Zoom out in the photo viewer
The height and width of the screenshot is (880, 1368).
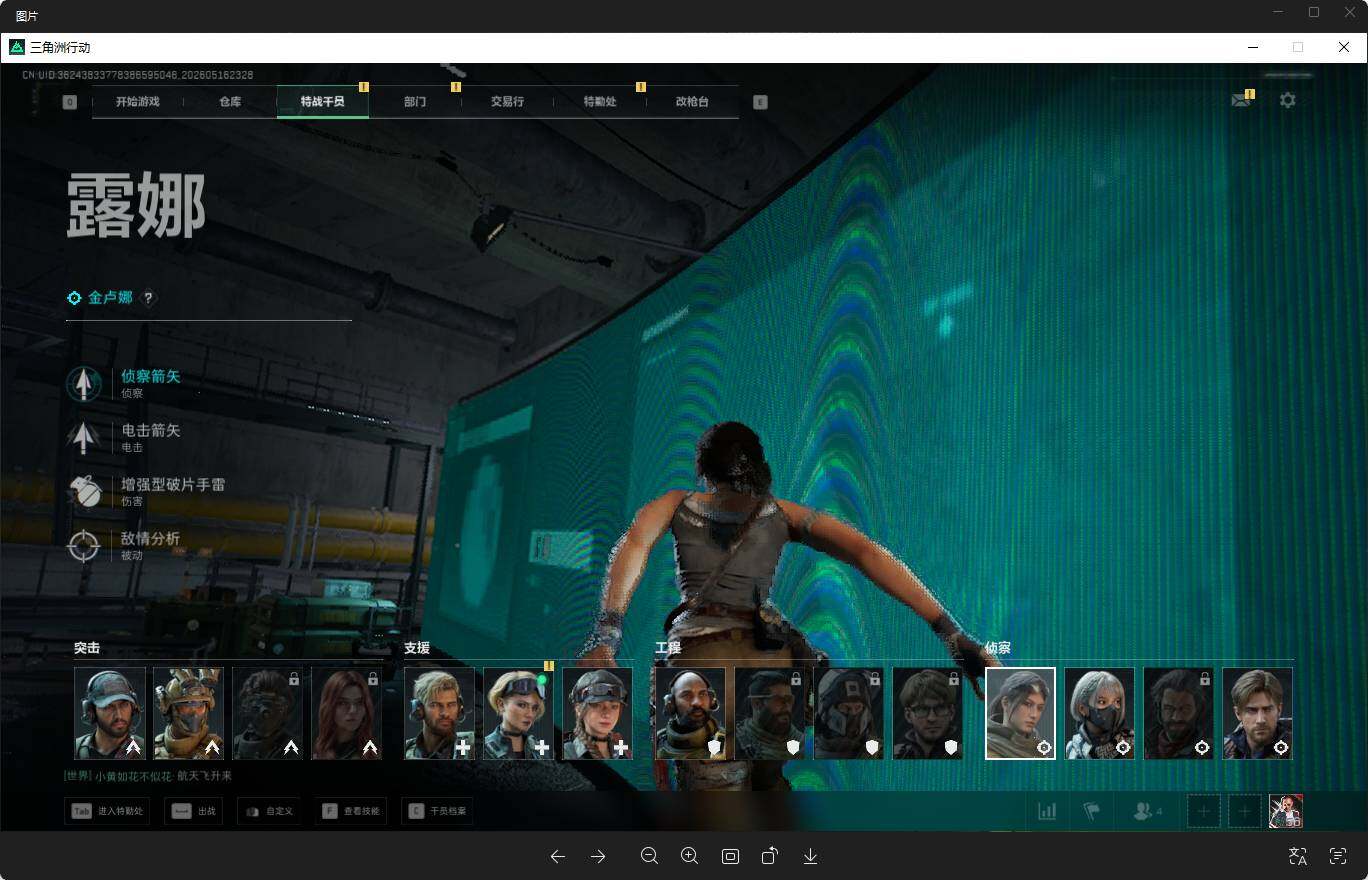649,856
